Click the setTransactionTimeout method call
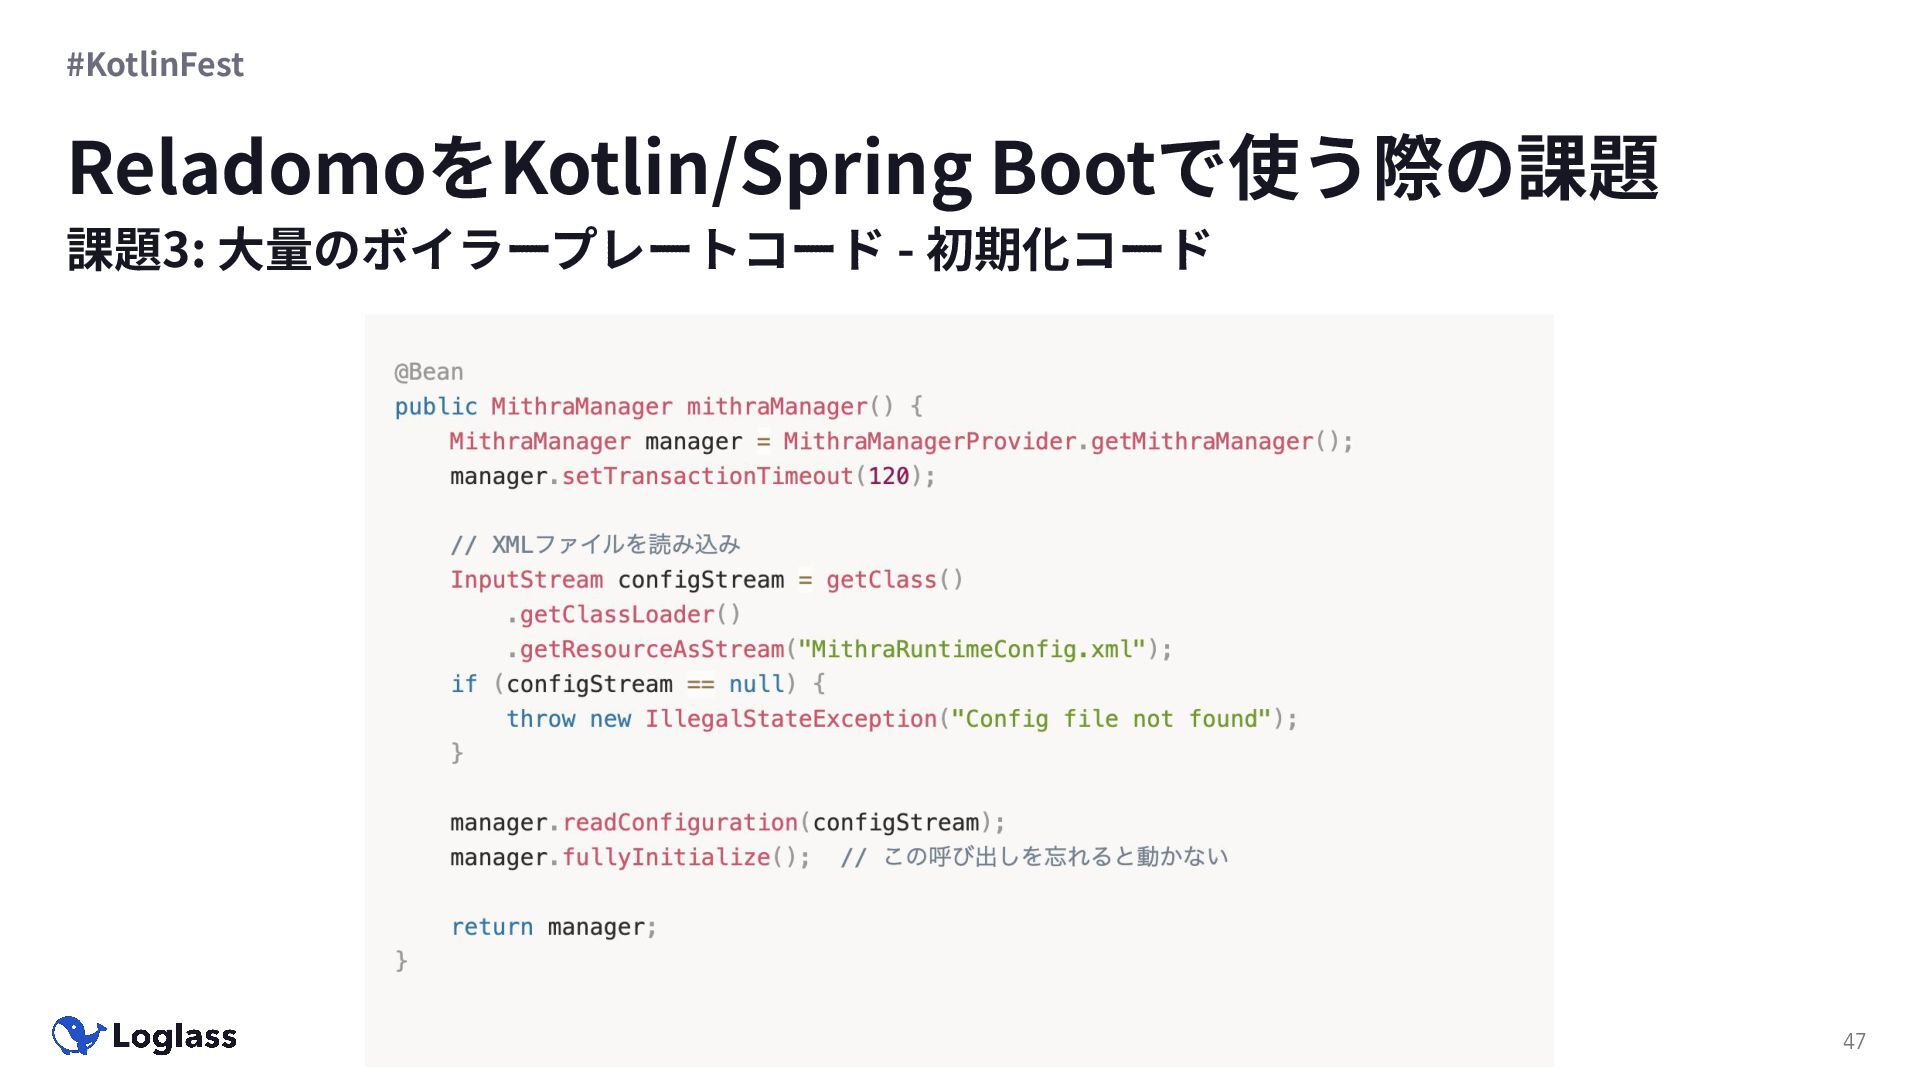This screenshot has width=1920, height=1080. [706, 476]
